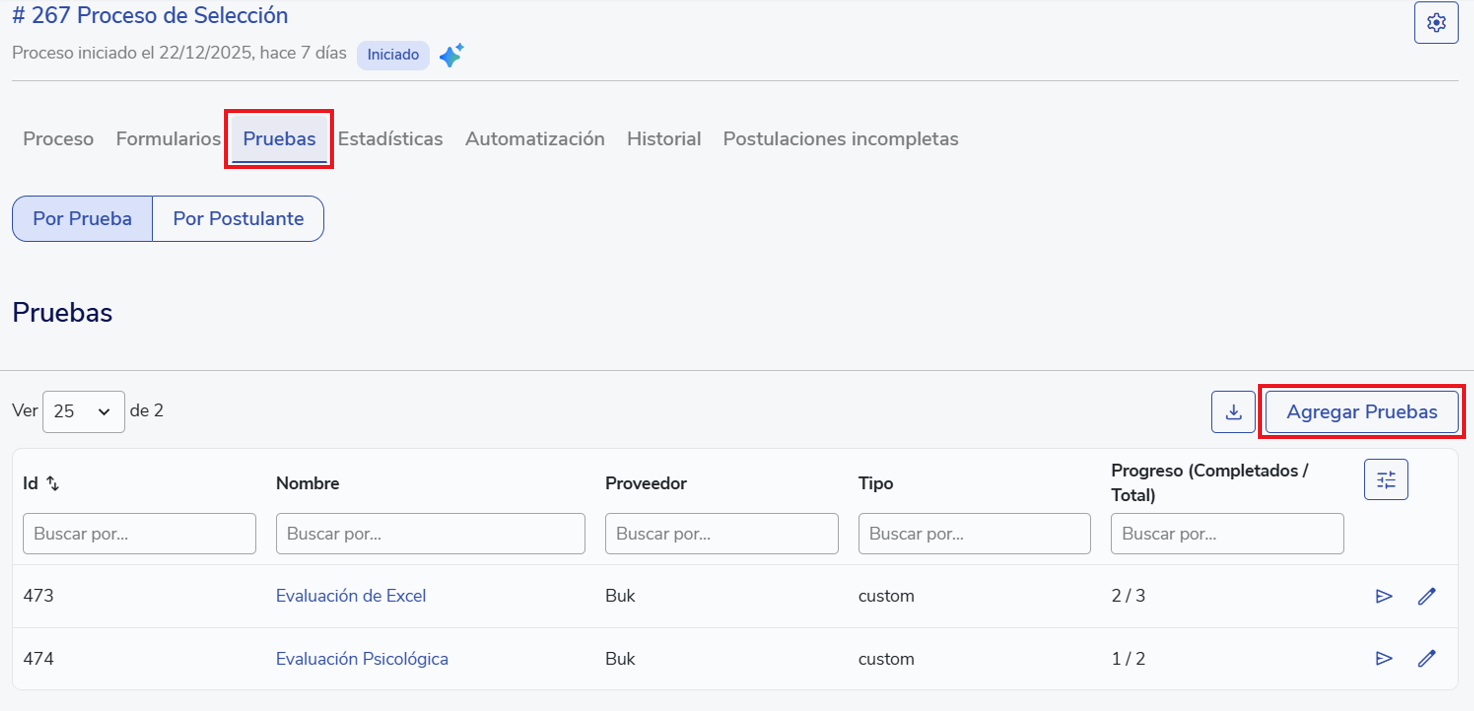Click the AI sparkle icon beside Iniciado

[x=451, y=55]
